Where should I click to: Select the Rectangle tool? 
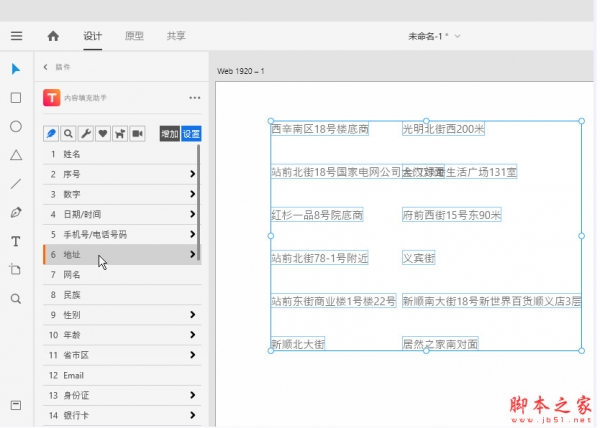[15, 98]
